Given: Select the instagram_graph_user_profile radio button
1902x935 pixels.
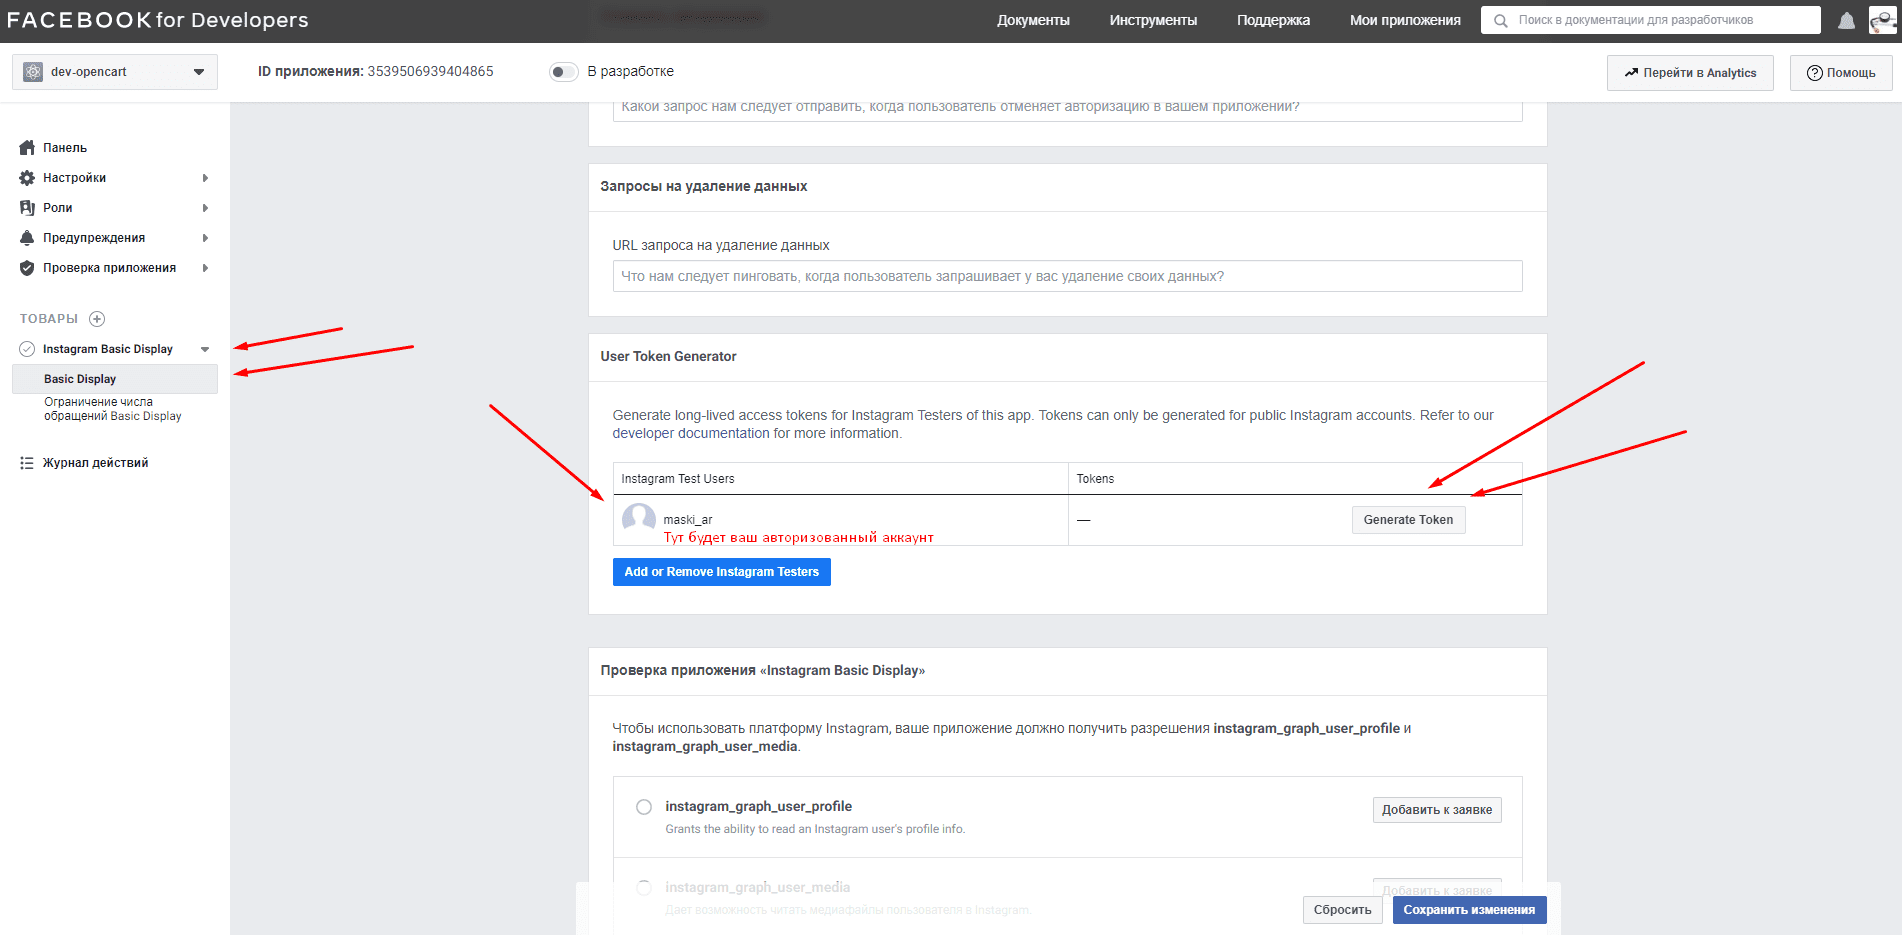Looking at the screenshot, I should (x=644, y=807).
